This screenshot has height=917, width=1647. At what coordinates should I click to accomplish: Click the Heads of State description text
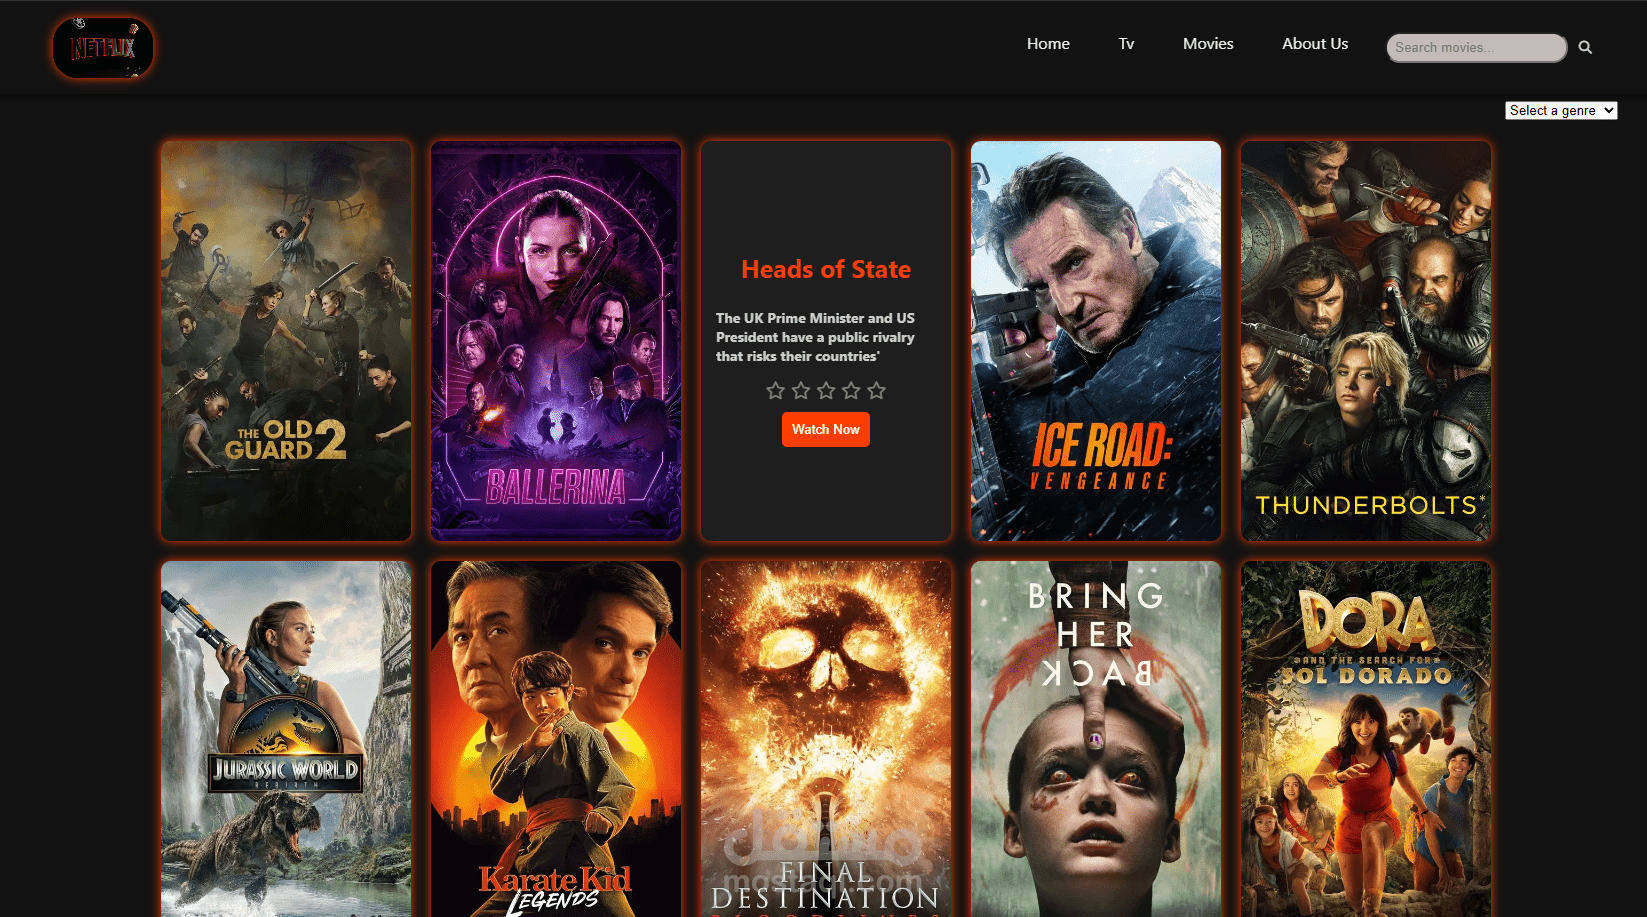[816, 337]
